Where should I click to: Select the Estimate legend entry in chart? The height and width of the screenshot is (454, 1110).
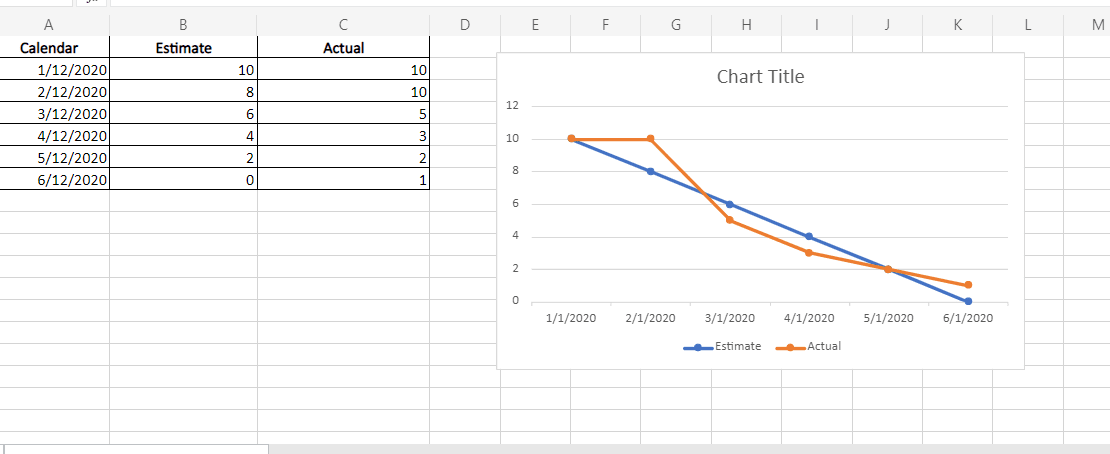click(722, 347)
